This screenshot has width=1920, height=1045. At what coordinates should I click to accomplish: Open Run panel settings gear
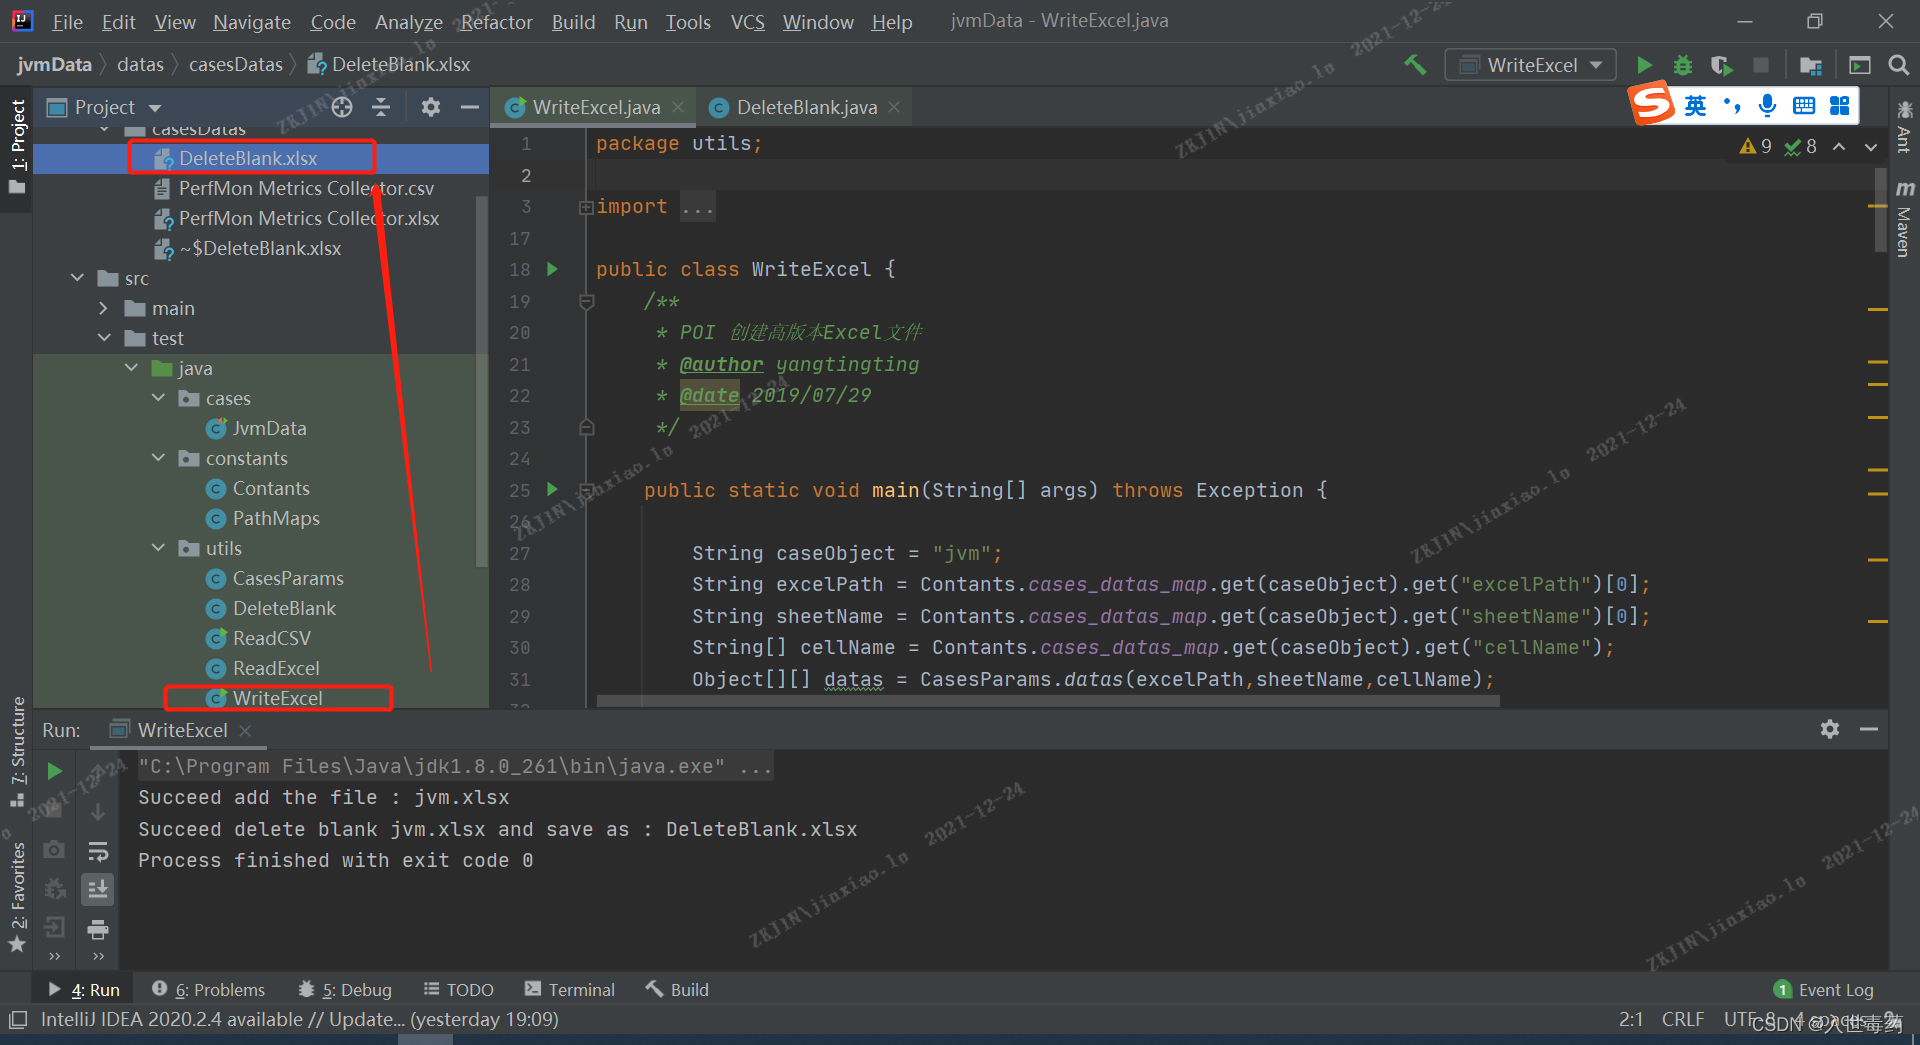point(1830,729)
